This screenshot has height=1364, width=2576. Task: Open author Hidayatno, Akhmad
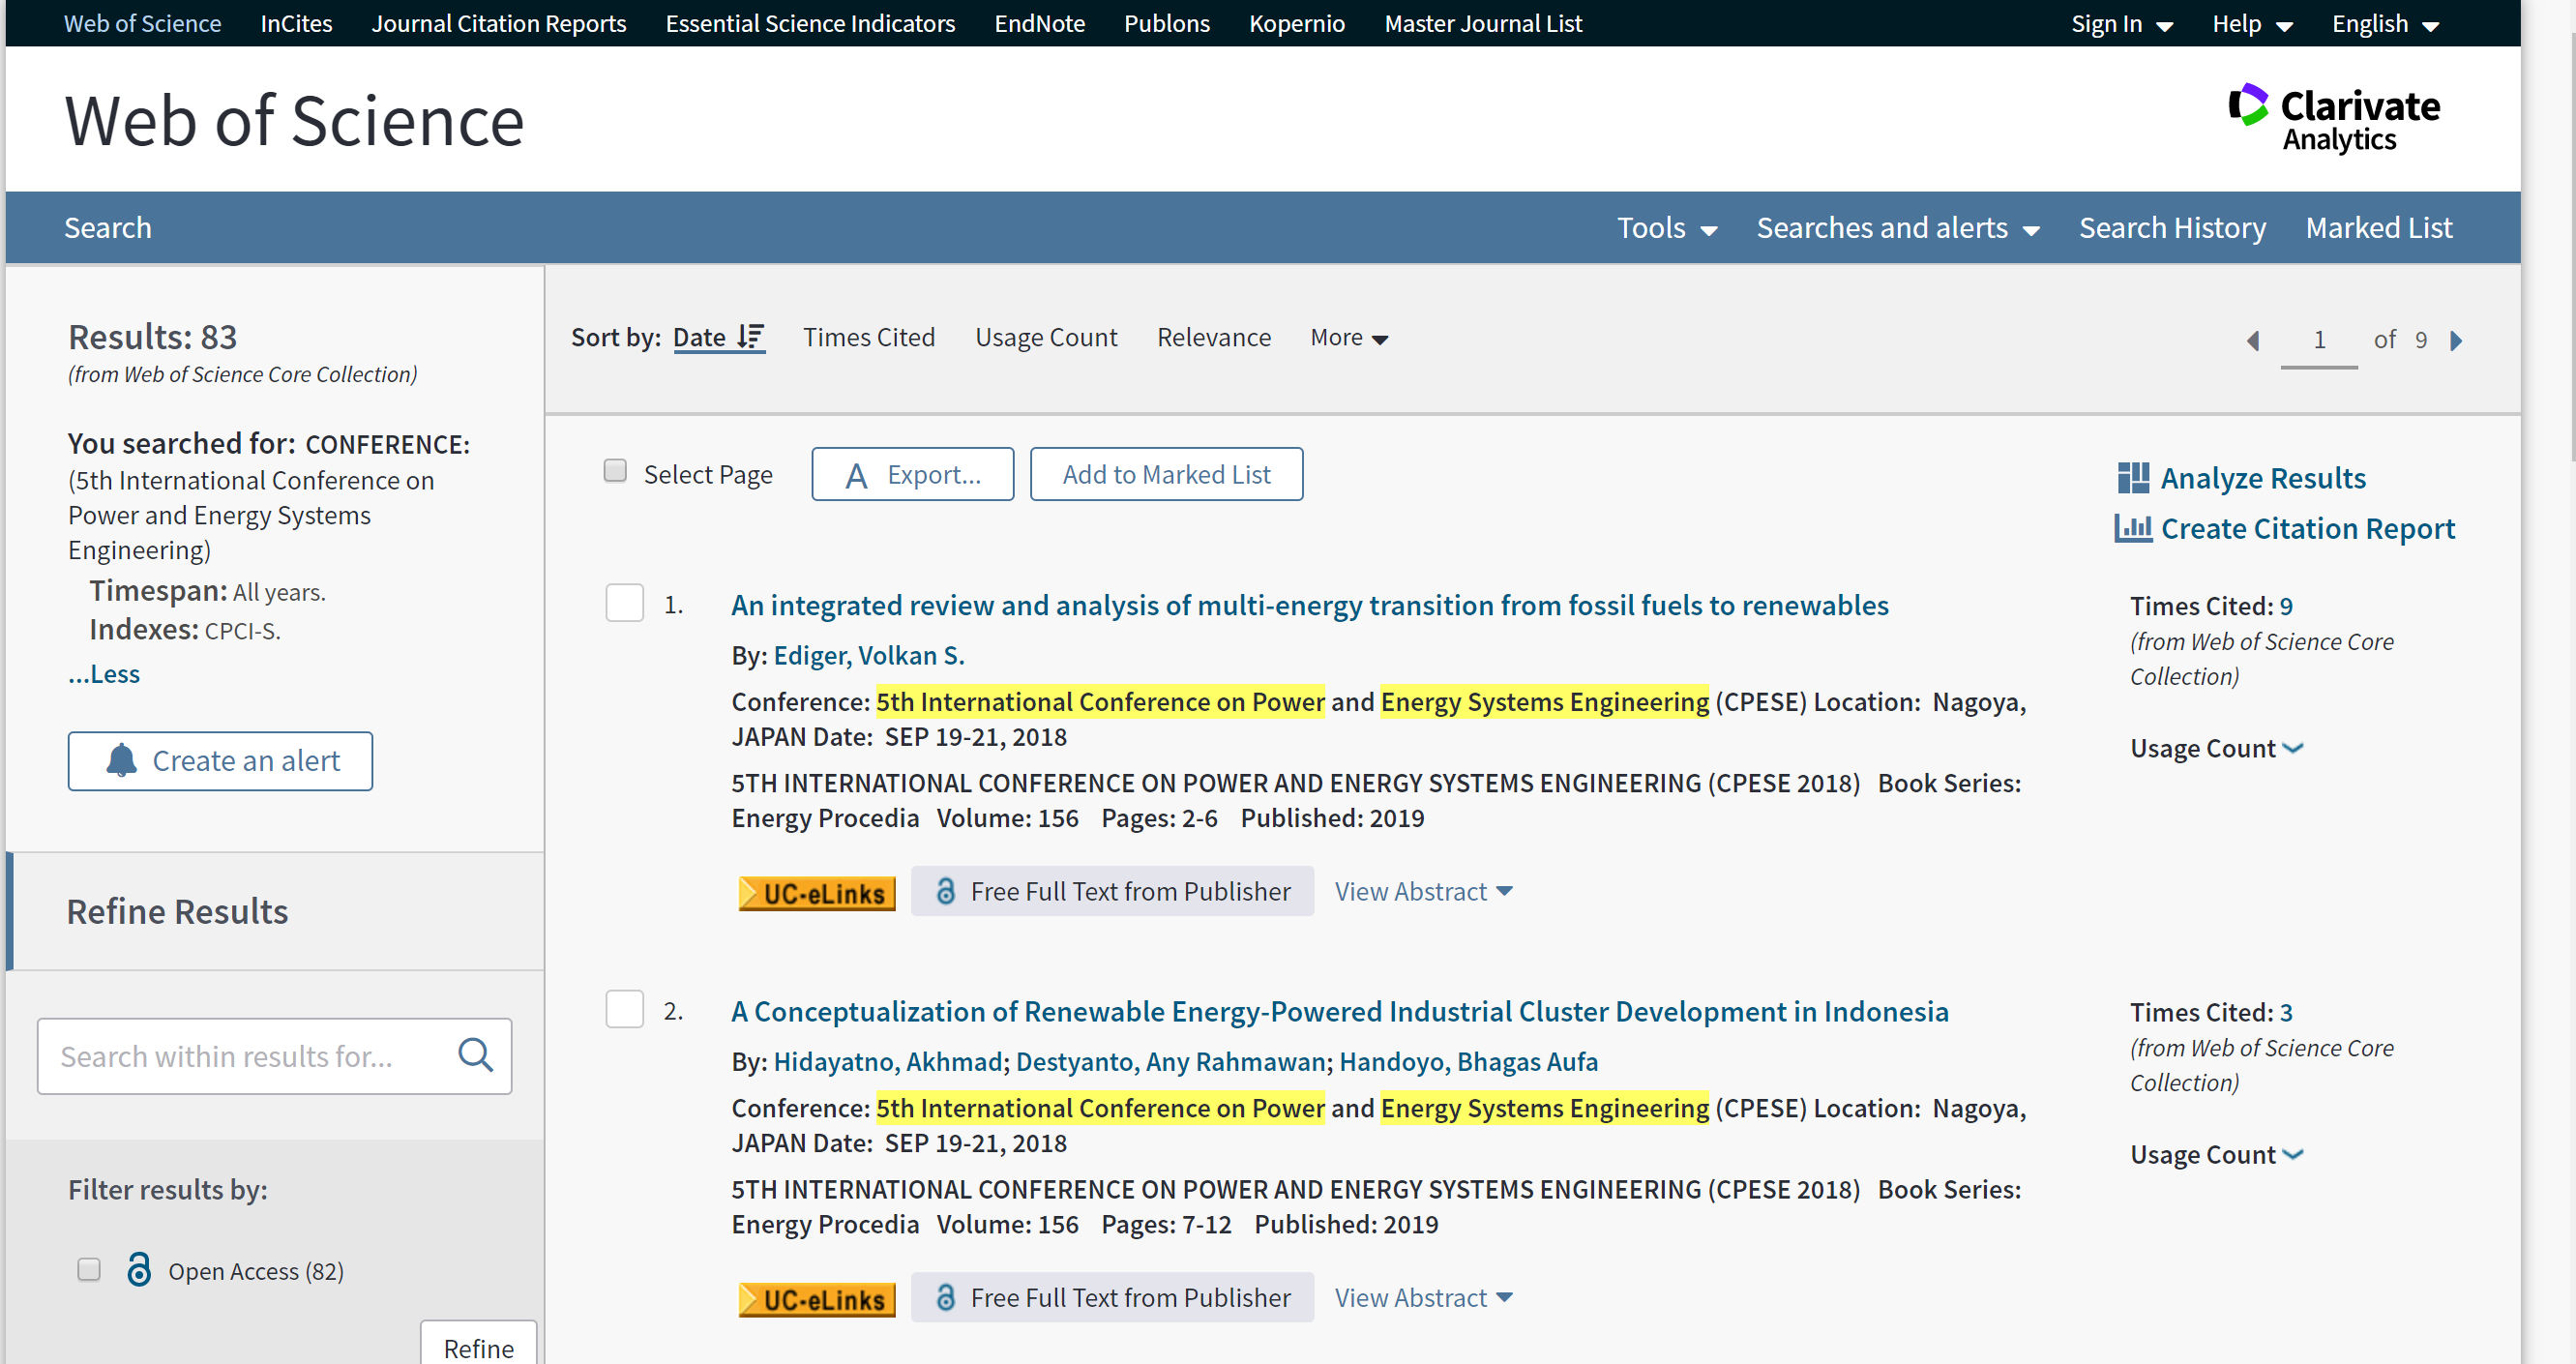tap(887, 1061)
